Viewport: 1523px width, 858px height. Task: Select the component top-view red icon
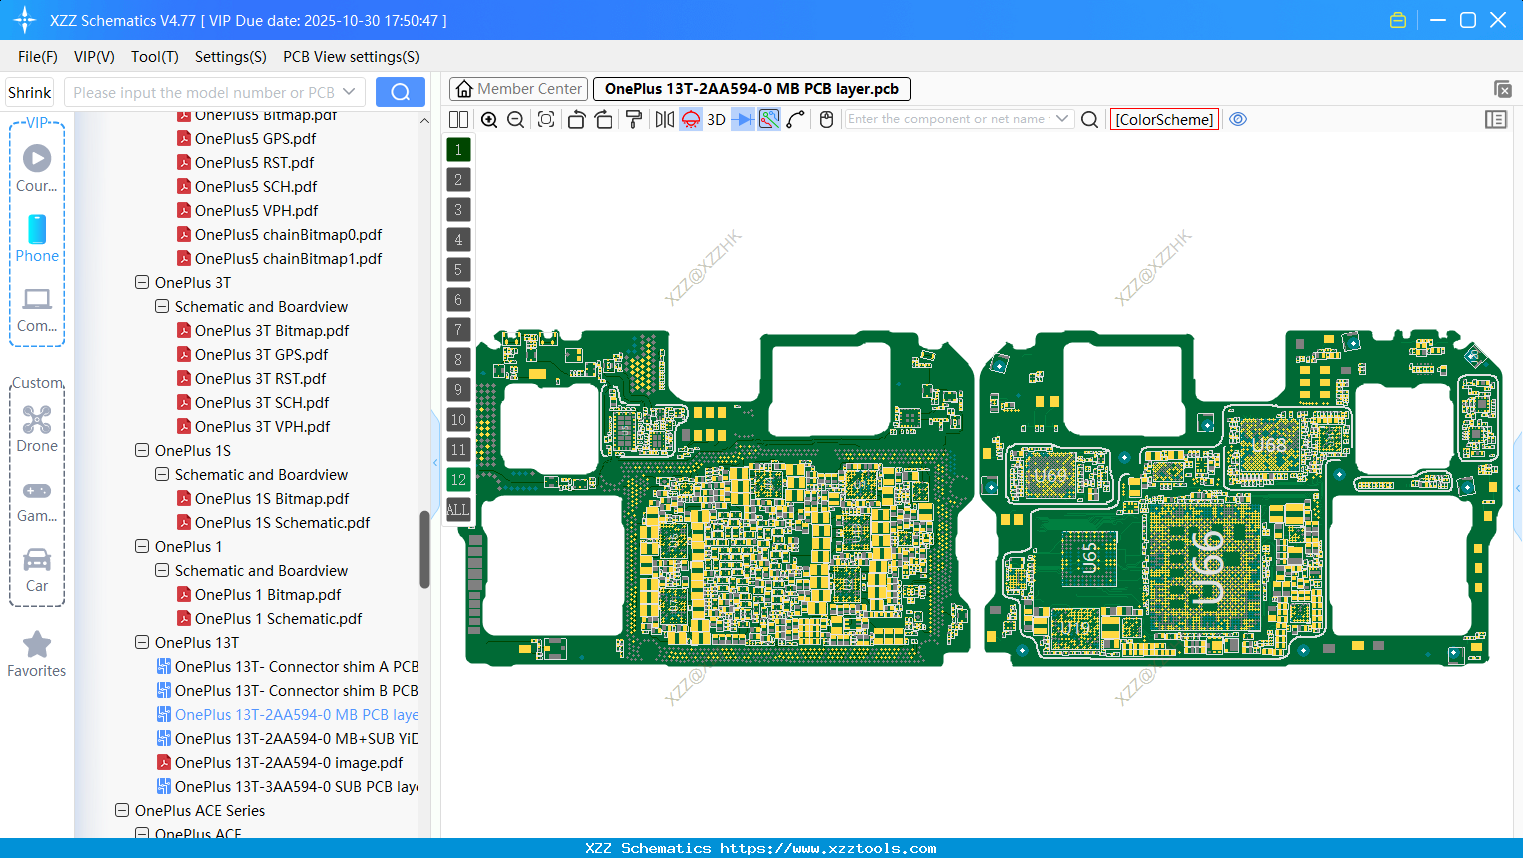[690, 119]
